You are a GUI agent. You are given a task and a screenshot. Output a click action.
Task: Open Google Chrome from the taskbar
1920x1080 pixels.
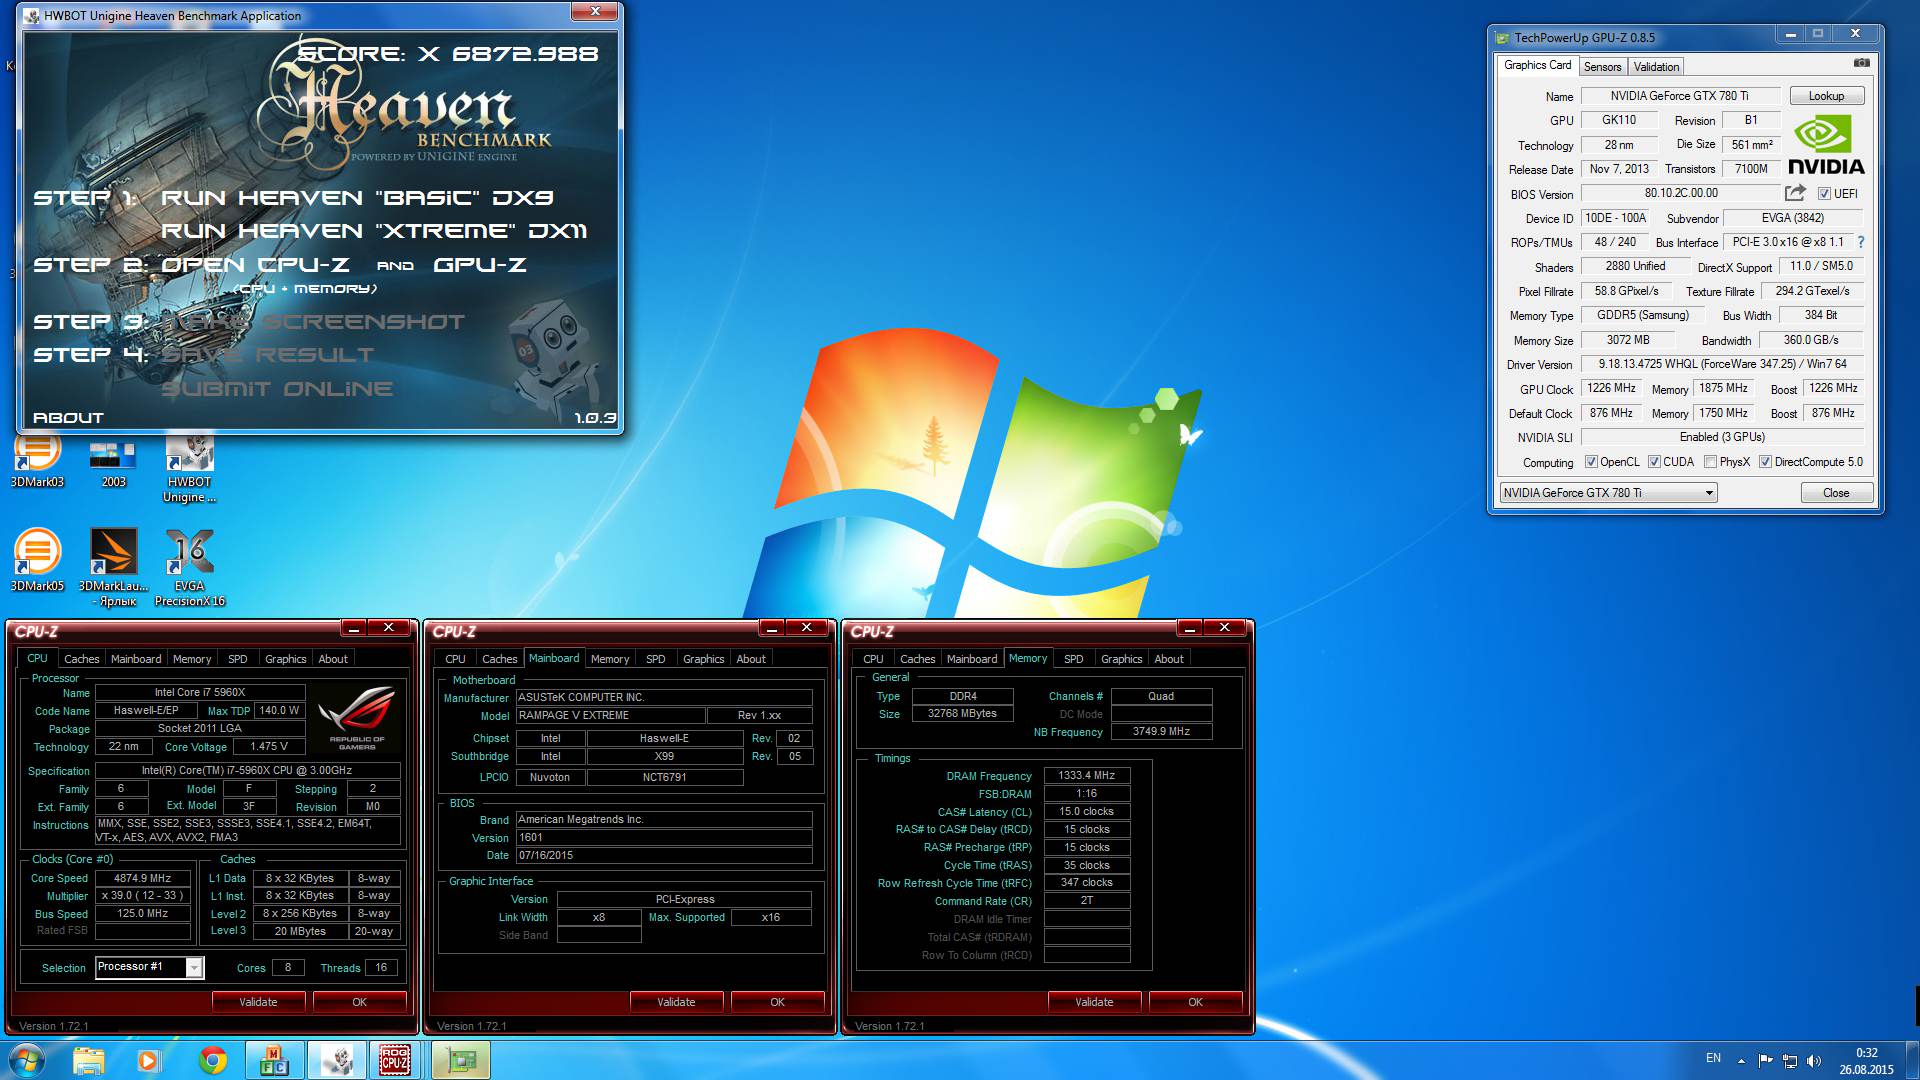(x=212, y=1060)
